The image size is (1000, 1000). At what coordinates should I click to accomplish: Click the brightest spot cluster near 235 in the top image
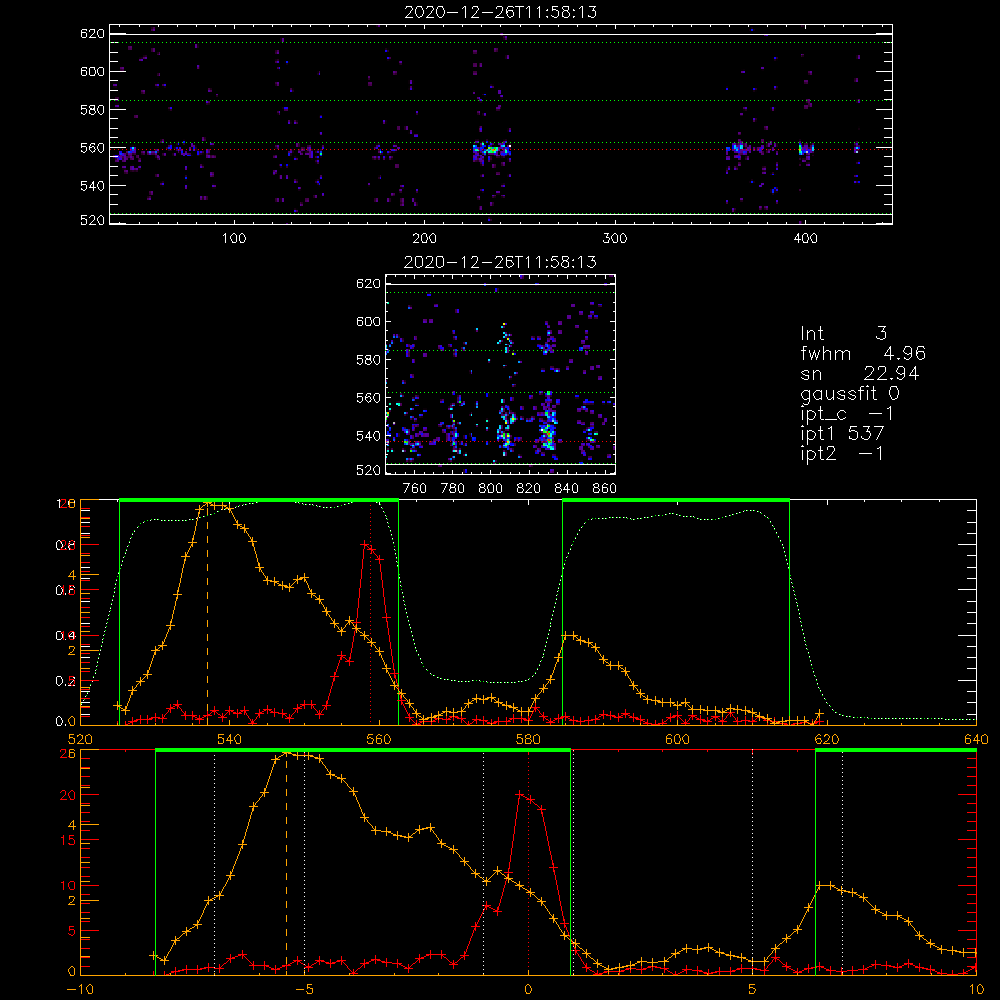pos(492,151)
